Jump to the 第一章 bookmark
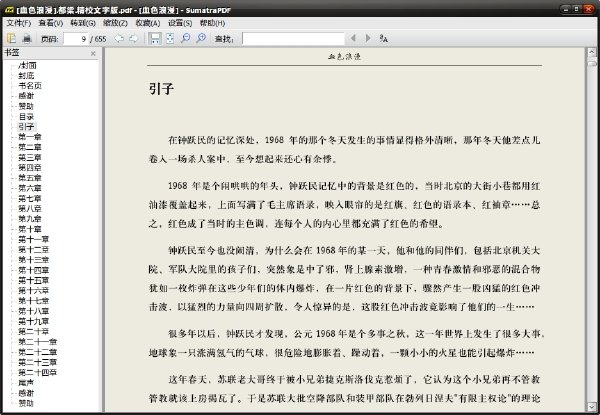Viewport: 600px width, 415px height. 30,137
